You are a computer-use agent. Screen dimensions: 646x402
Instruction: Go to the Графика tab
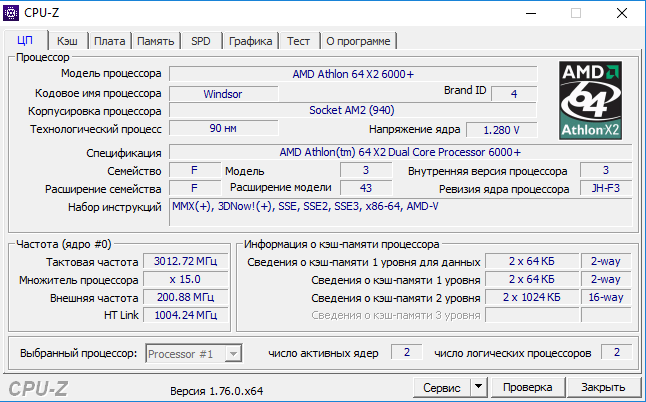pos(250,41)
